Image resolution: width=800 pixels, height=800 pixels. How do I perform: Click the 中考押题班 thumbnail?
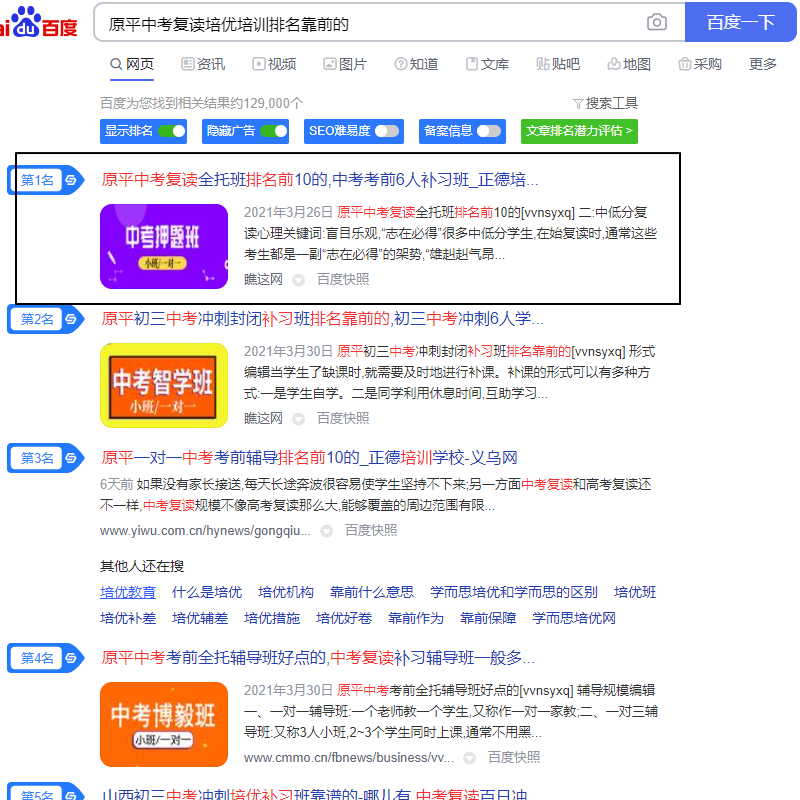164,246
